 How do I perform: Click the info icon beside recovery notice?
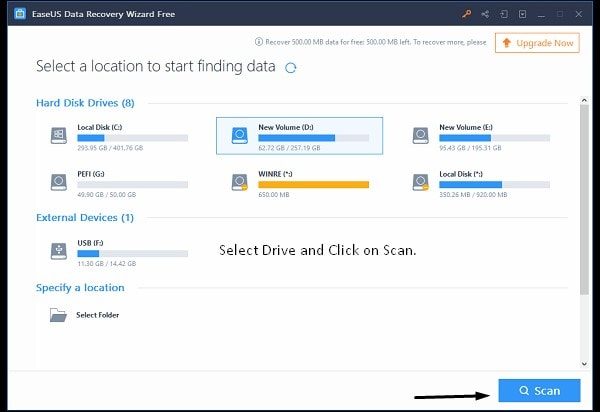pyautogui.click(x=259, y=42)
